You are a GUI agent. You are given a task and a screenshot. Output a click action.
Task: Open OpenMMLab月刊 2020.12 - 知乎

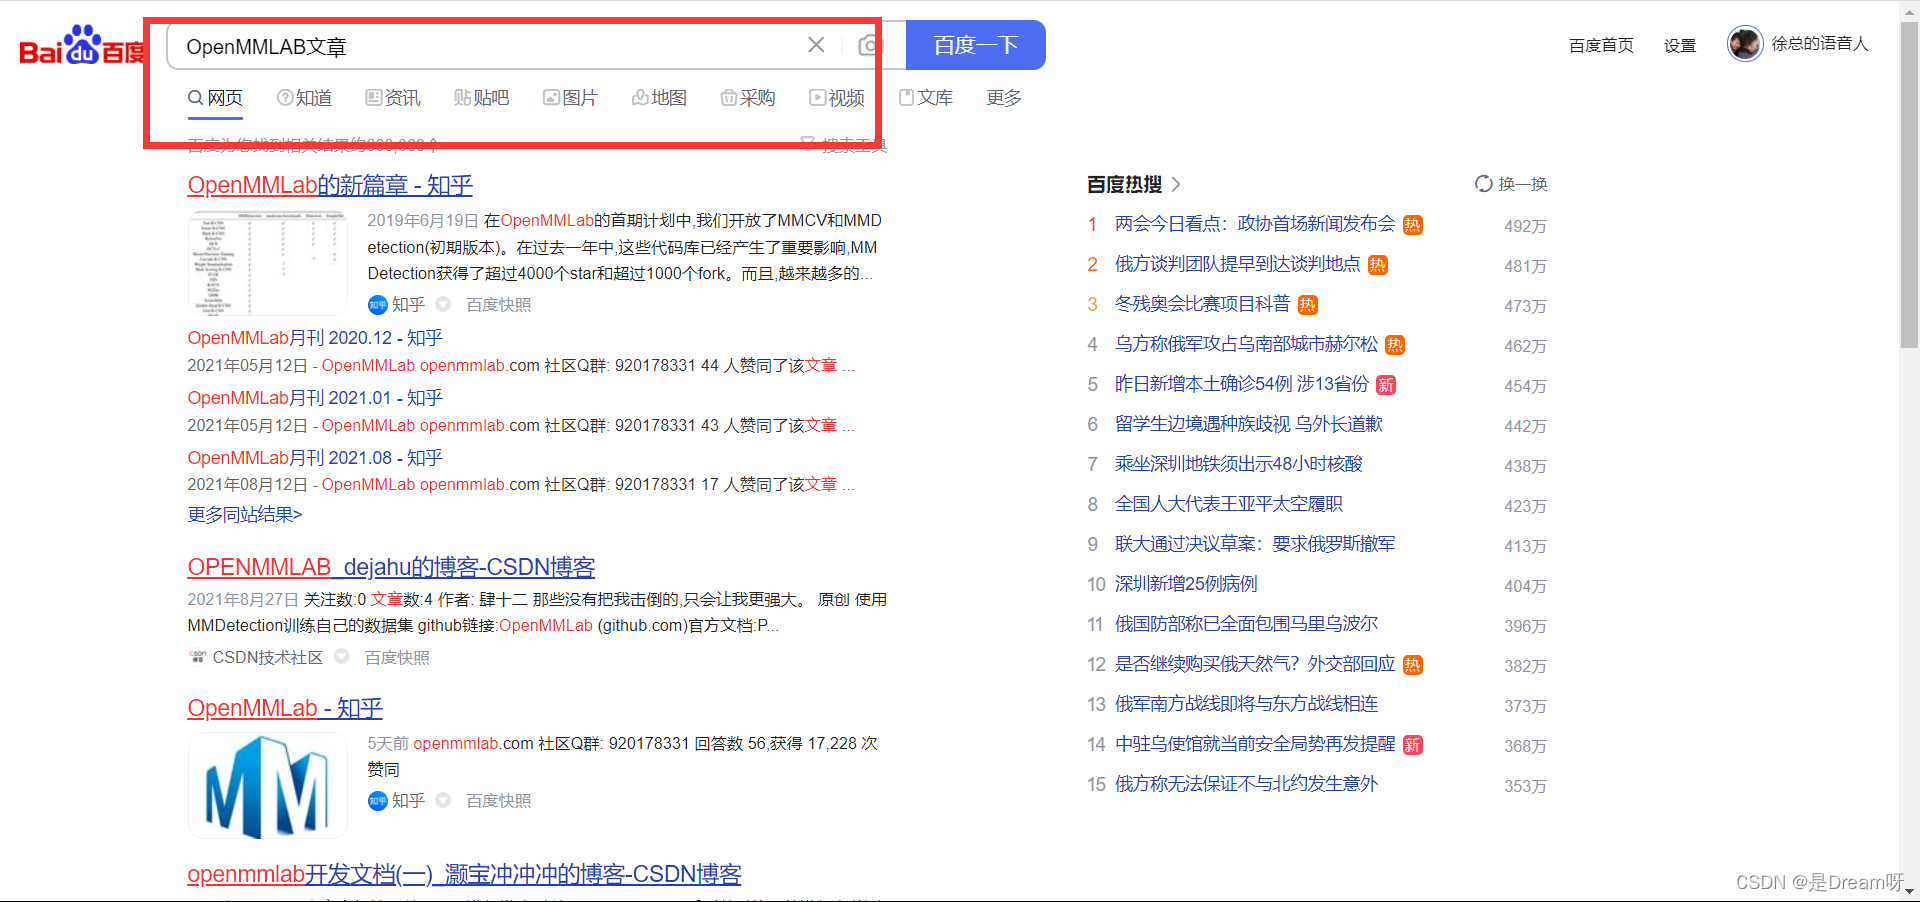315,338
